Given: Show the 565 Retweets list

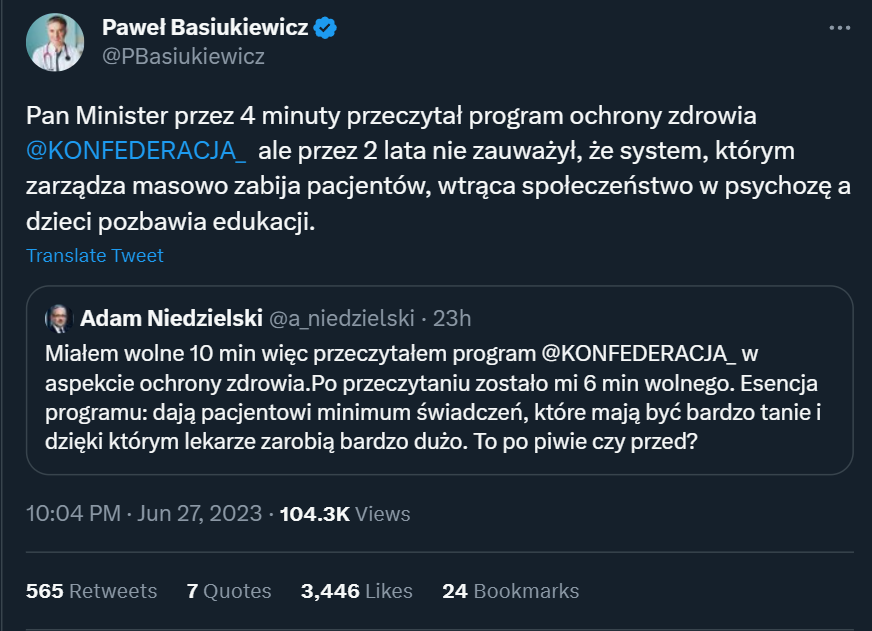Looking at the screenshot, I should point(92,591).
